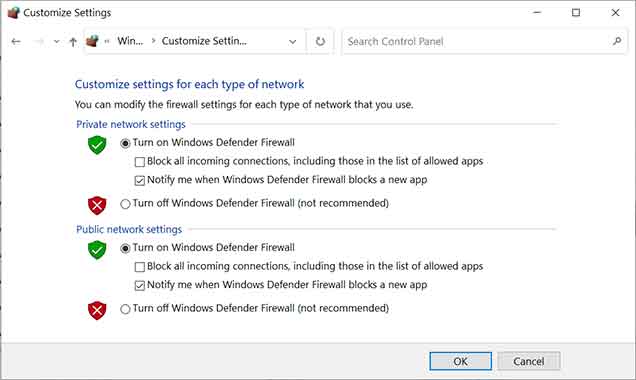Close the Customize Settings window
This screenshot has width=636, height=380.
coord(615,13)
